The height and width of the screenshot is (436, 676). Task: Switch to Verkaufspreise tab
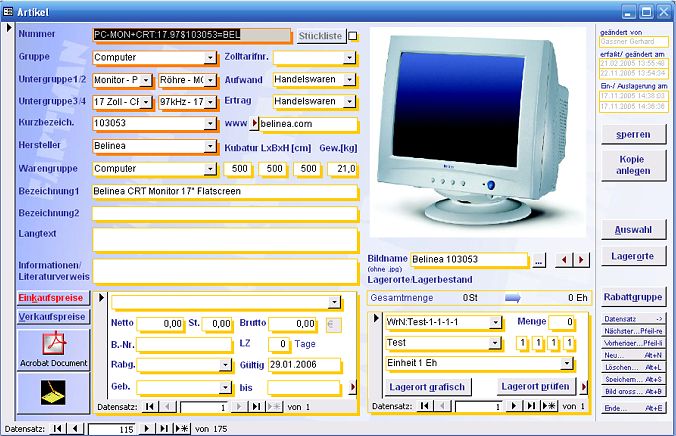[x=53, y=317]
